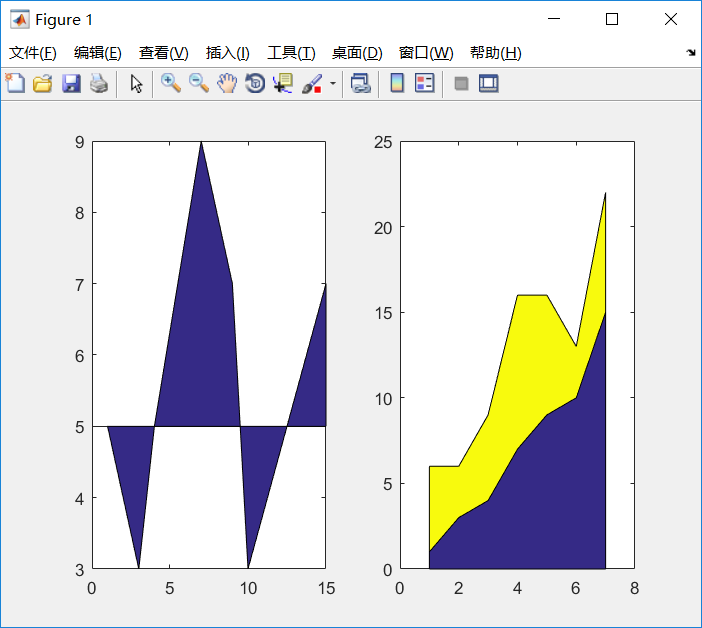
Task: Click y-axis label 20 on right plot
Action: [x=383, y=228]
